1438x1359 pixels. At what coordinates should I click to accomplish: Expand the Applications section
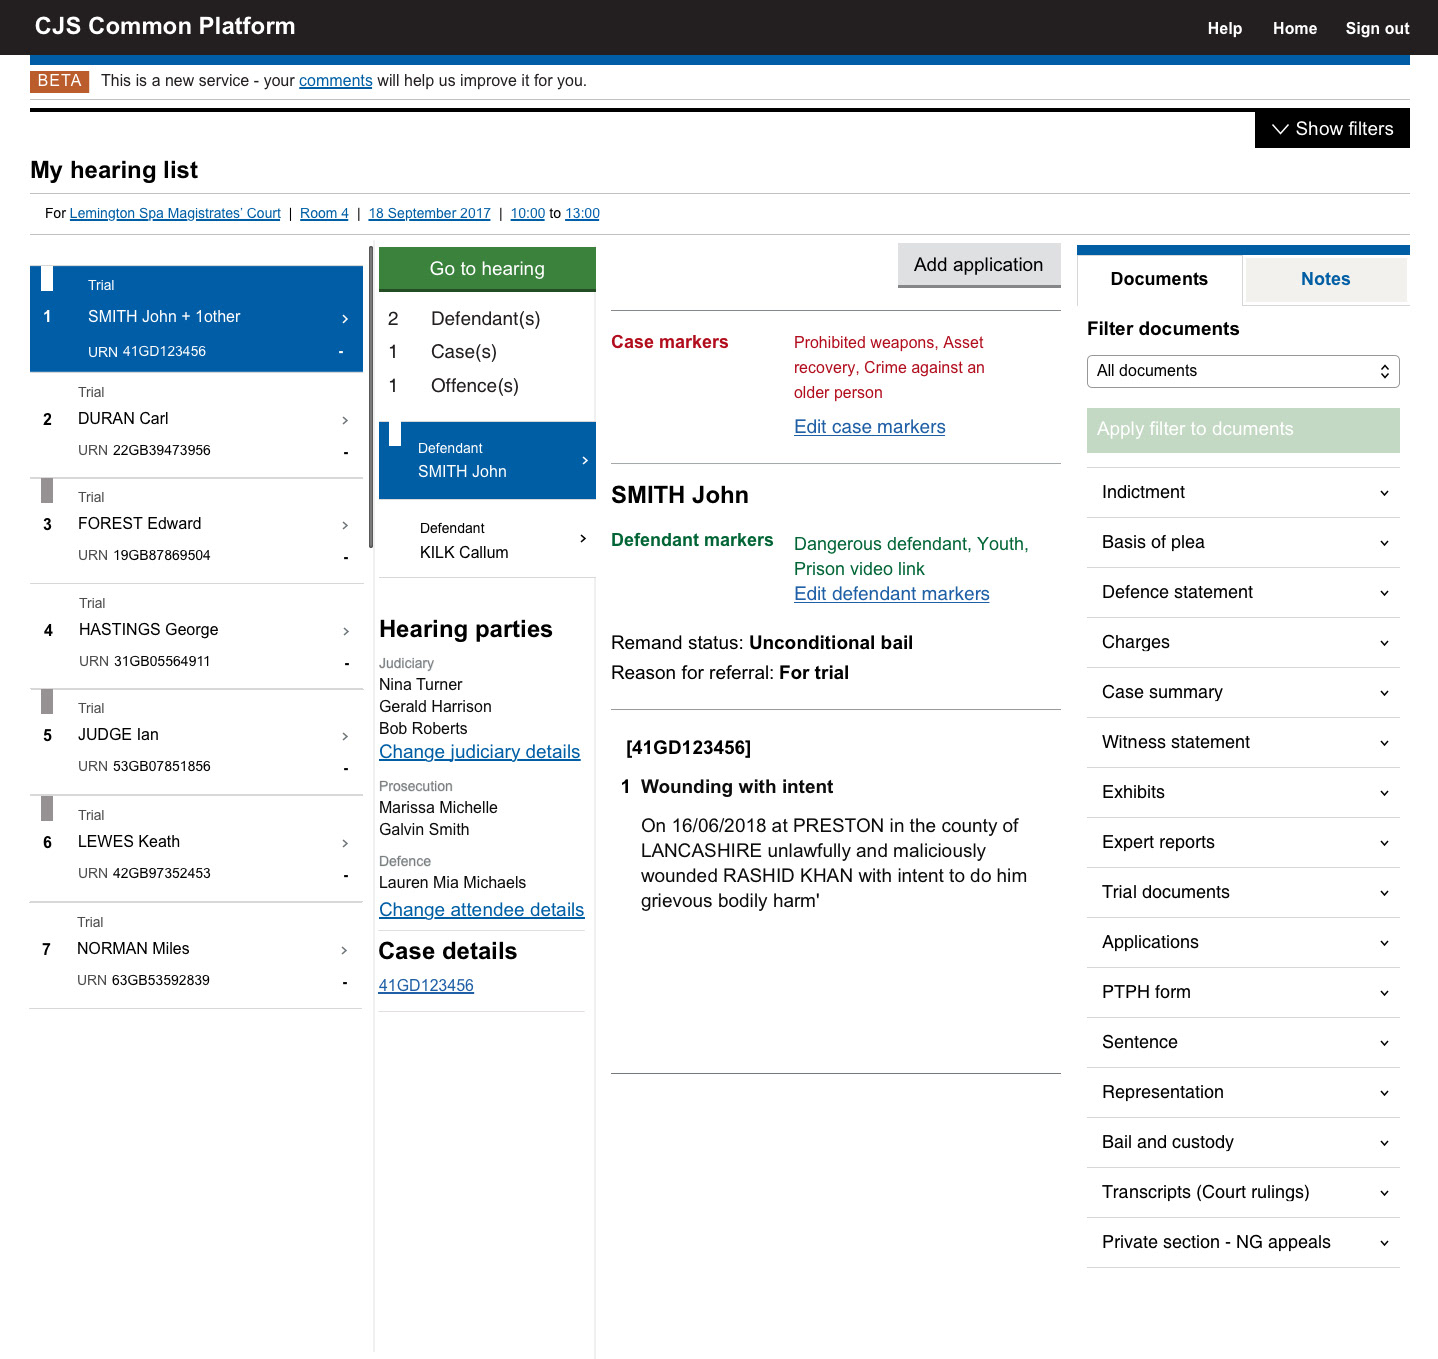(x=1243, y=942)
